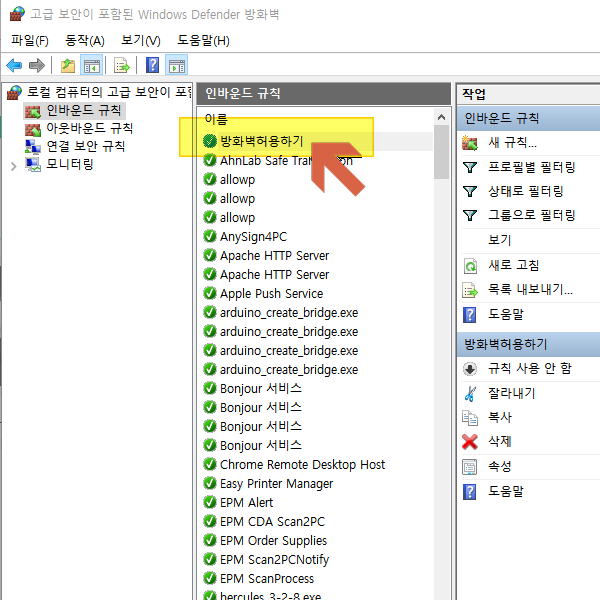The height and width of the screenshot is (600, 600).
Task: Open the 보기 action submenu
Action: click(499, 240)
